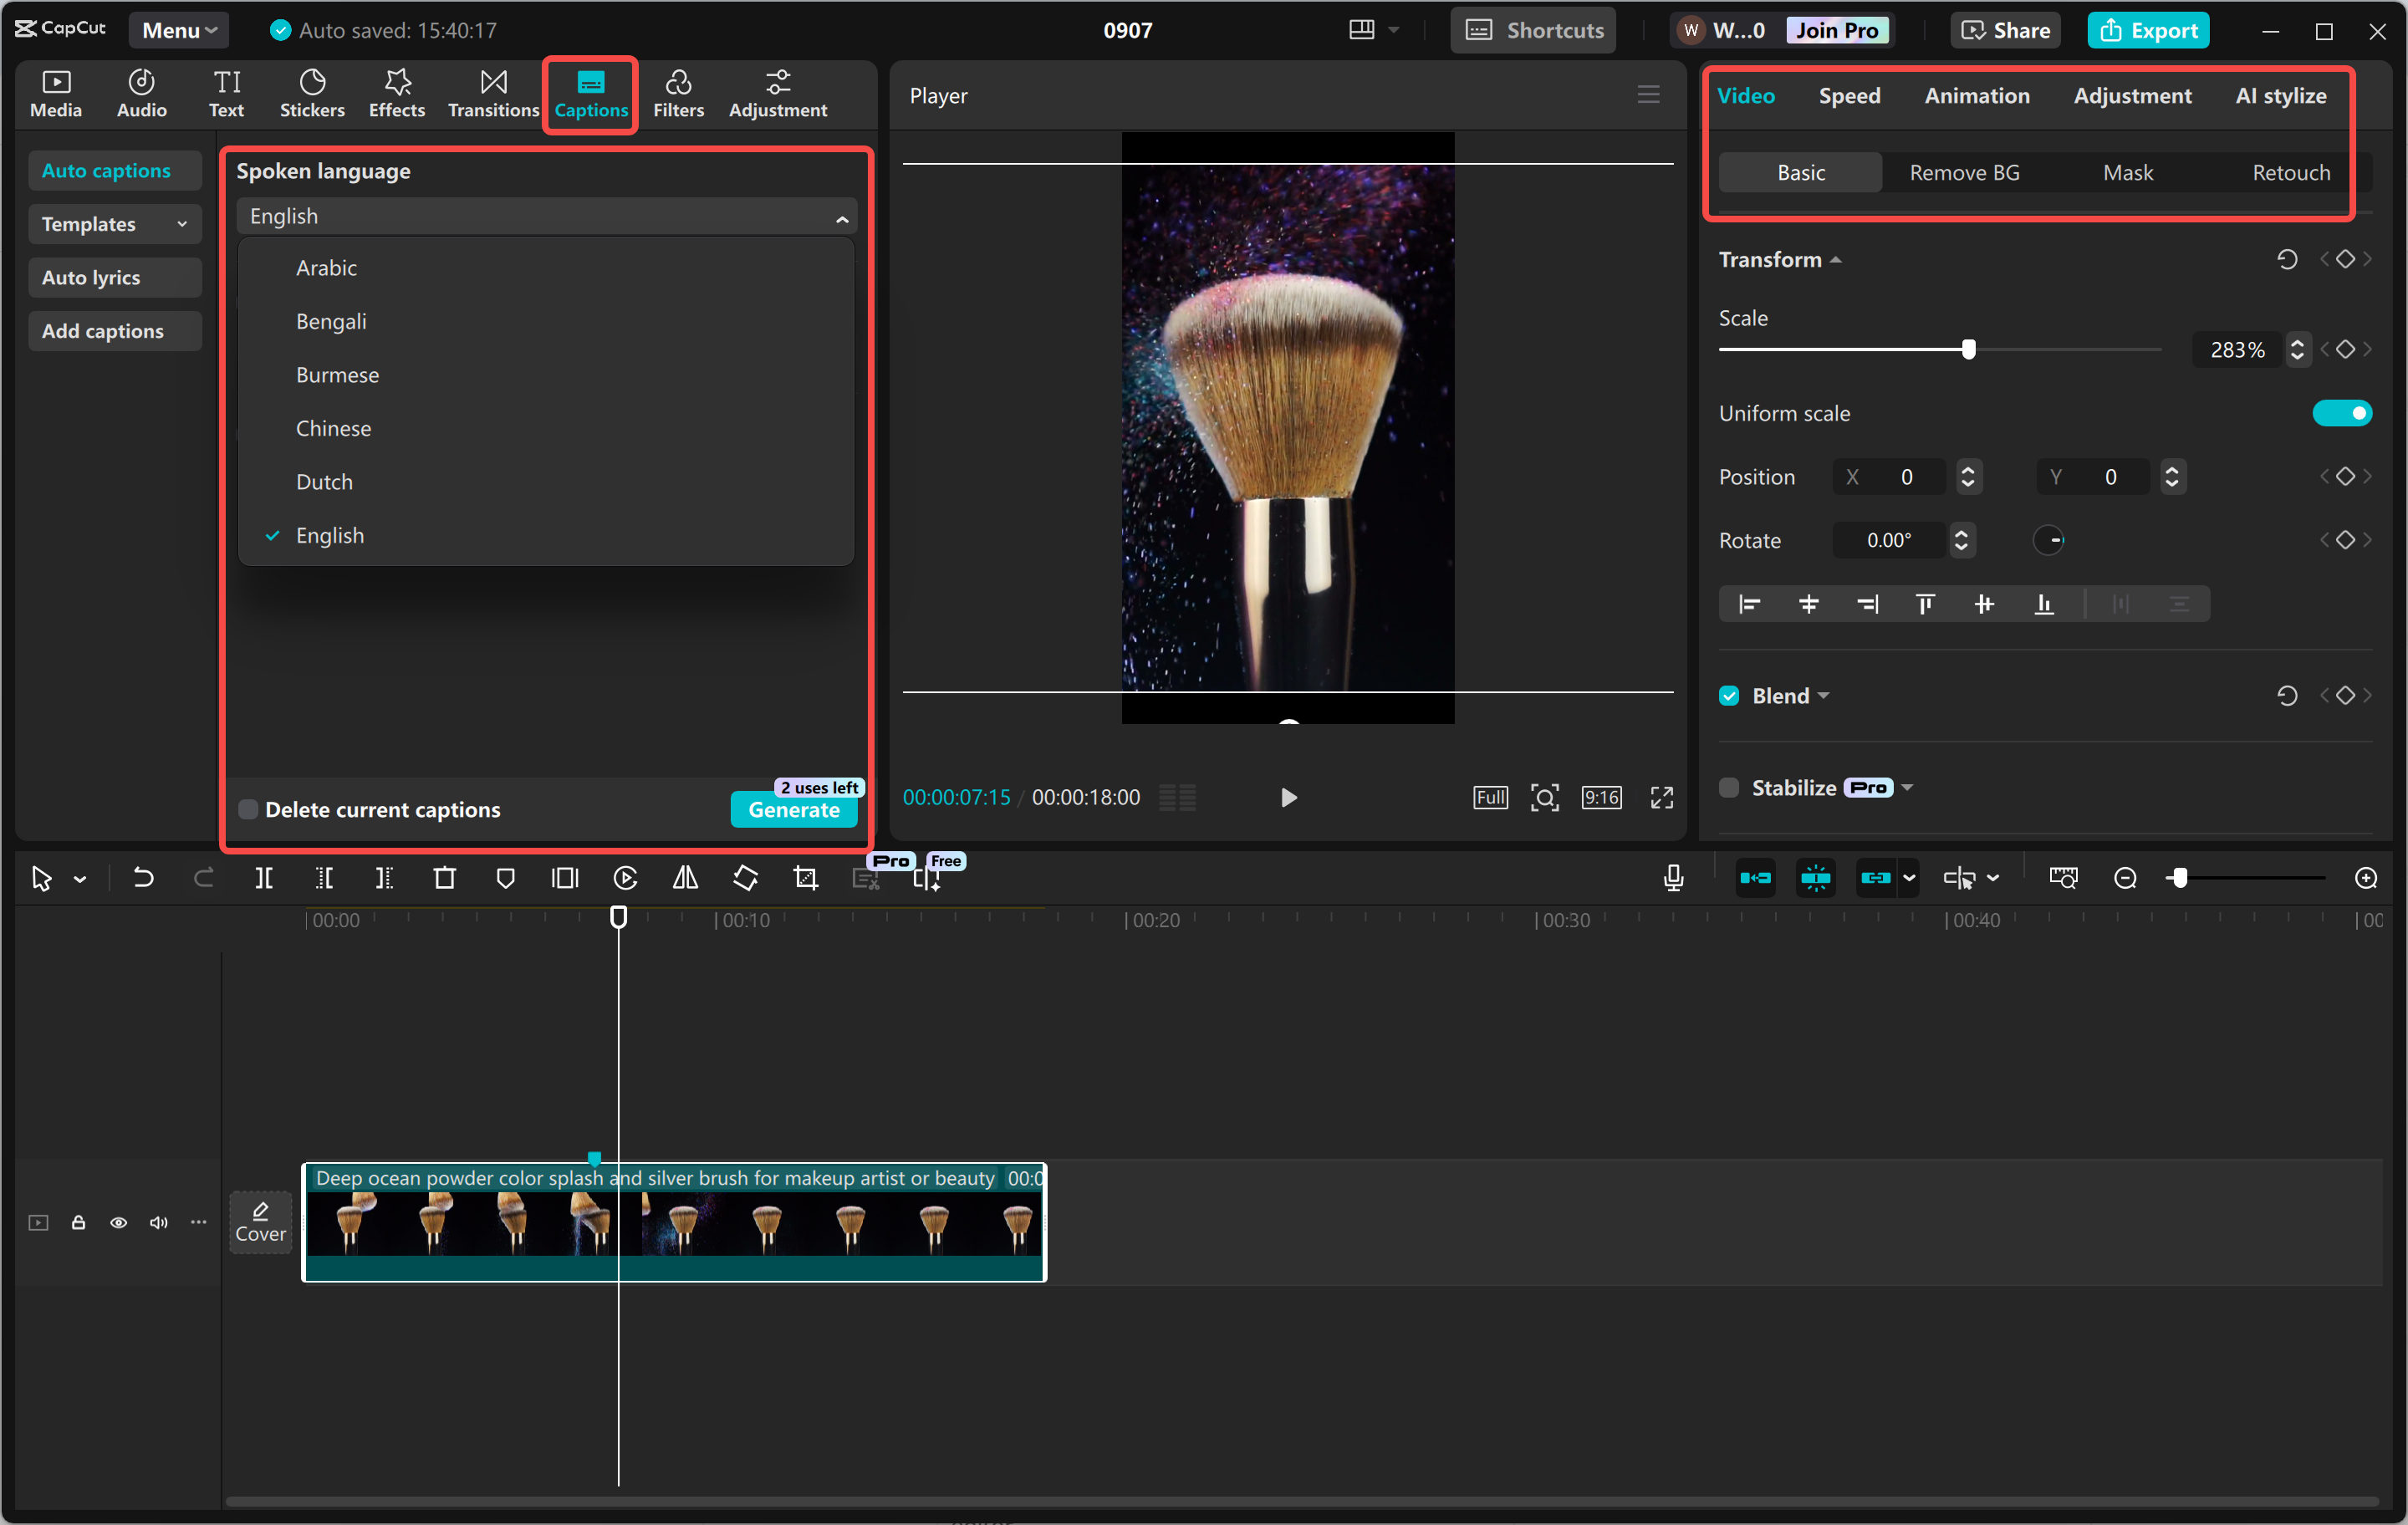Open the Effects panel
Viewport: 2408px width, 1525px height.
tap(397, 94)
